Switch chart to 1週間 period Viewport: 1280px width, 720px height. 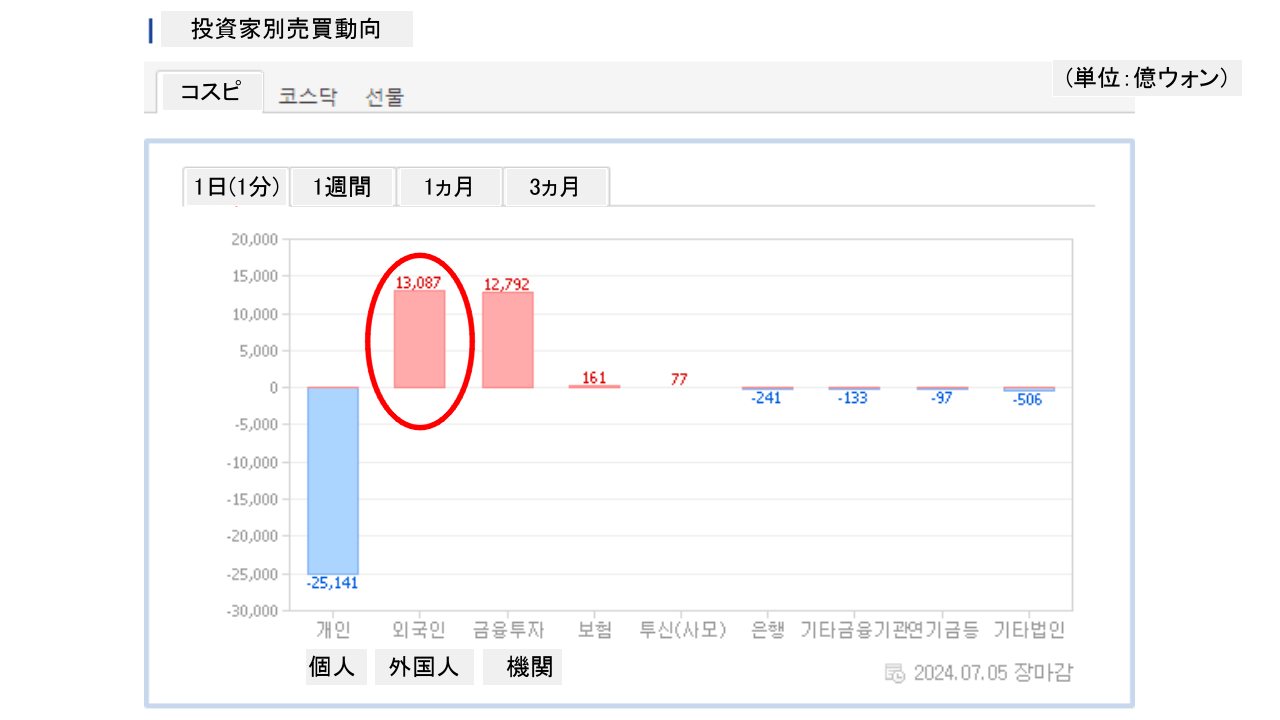[342, 187]
